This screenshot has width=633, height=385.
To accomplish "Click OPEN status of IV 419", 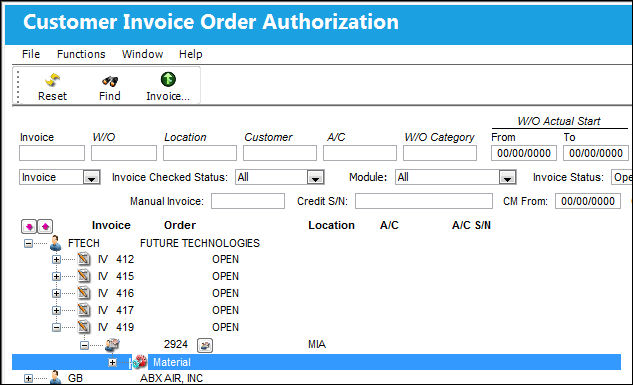I will click(226, 327).
